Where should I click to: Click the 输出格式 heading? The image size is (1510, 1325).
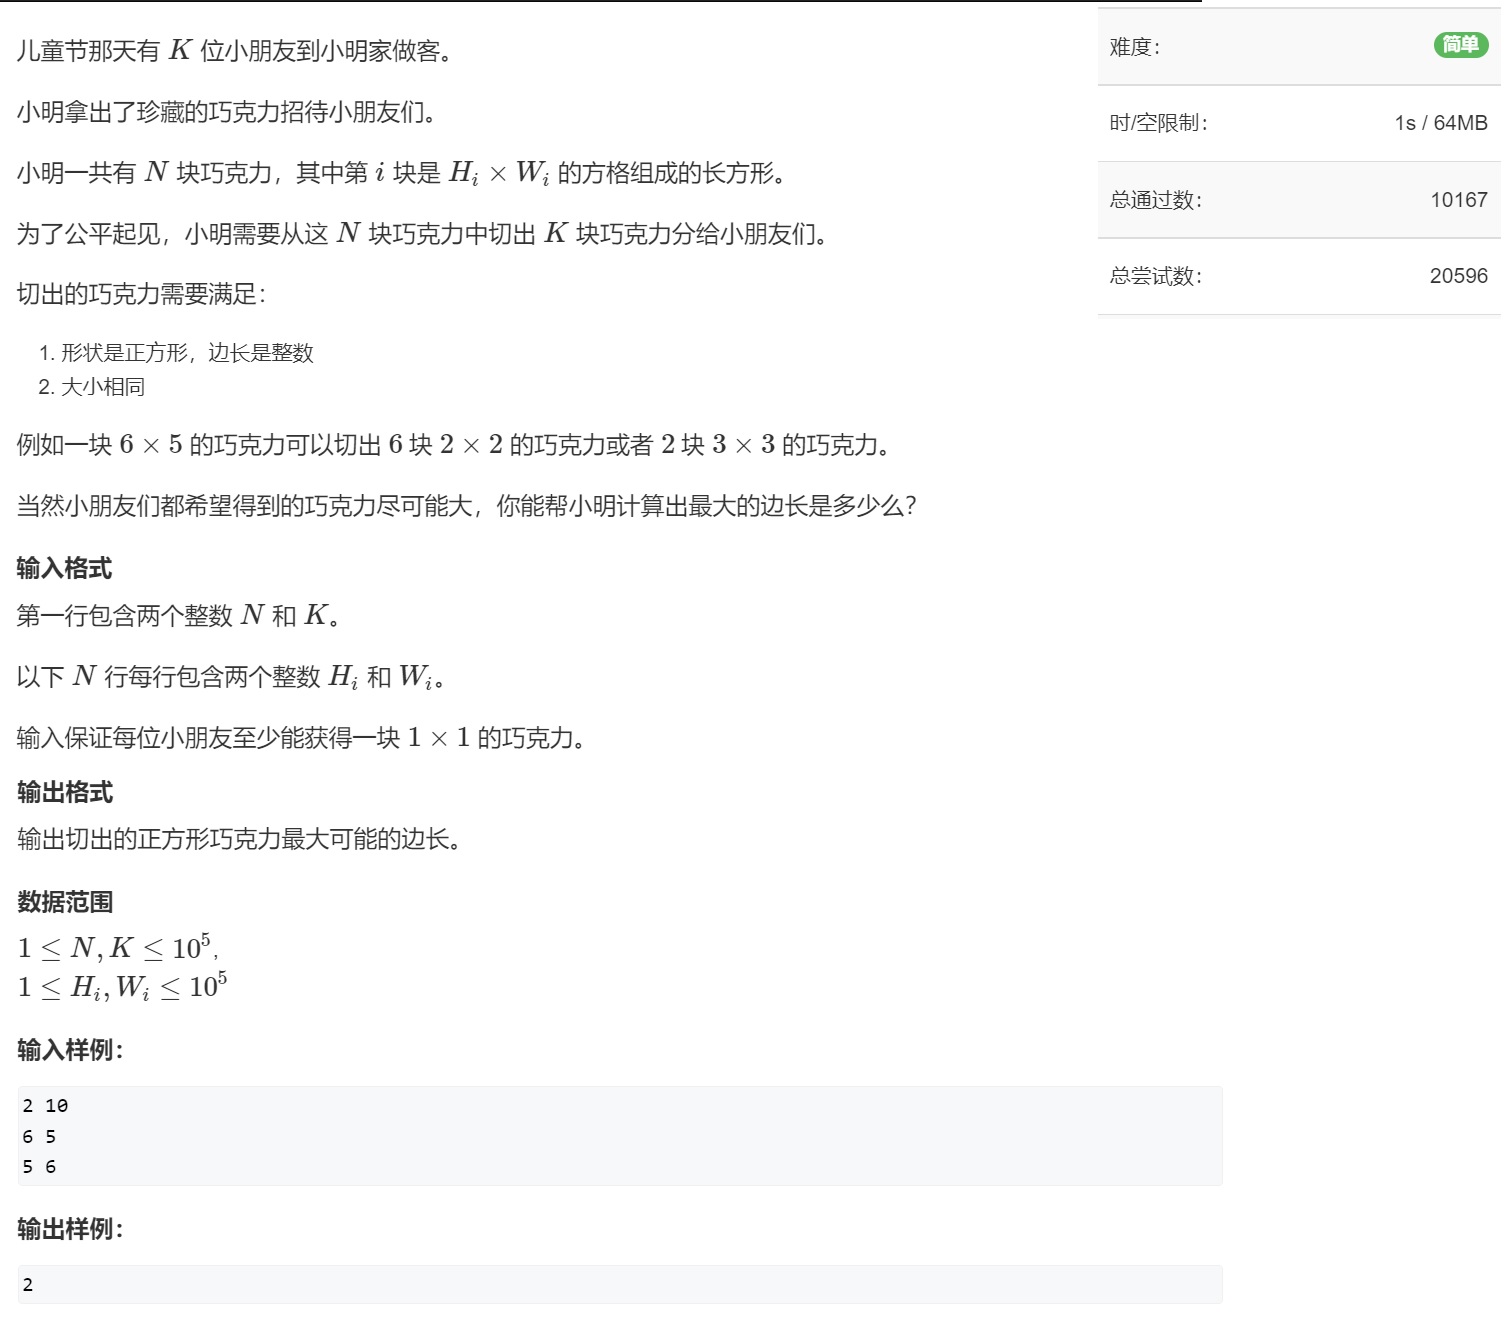(x=65, y=792)
